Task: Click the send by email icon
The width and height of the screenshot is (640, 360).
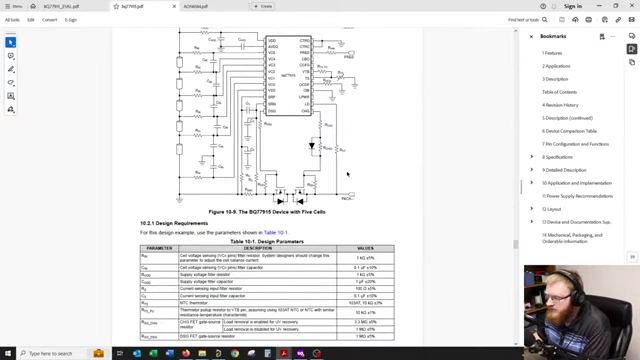Action: 632,20
